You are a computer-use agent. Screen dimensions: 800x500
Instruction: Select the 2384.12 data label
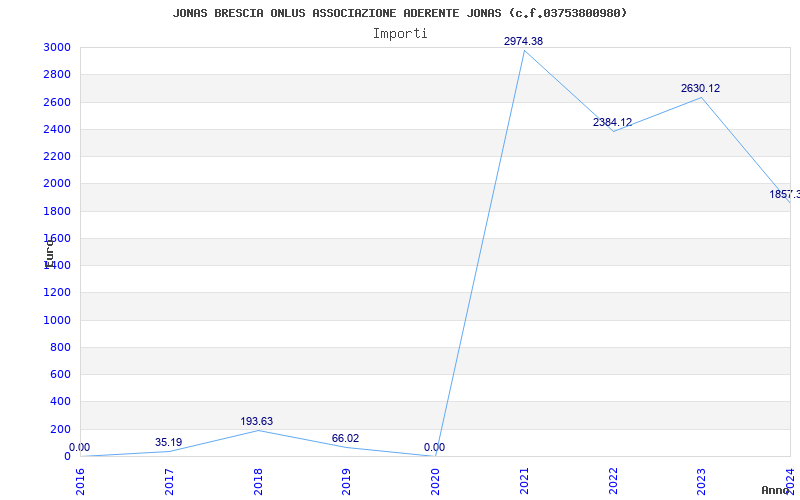(x=612, y=122)
